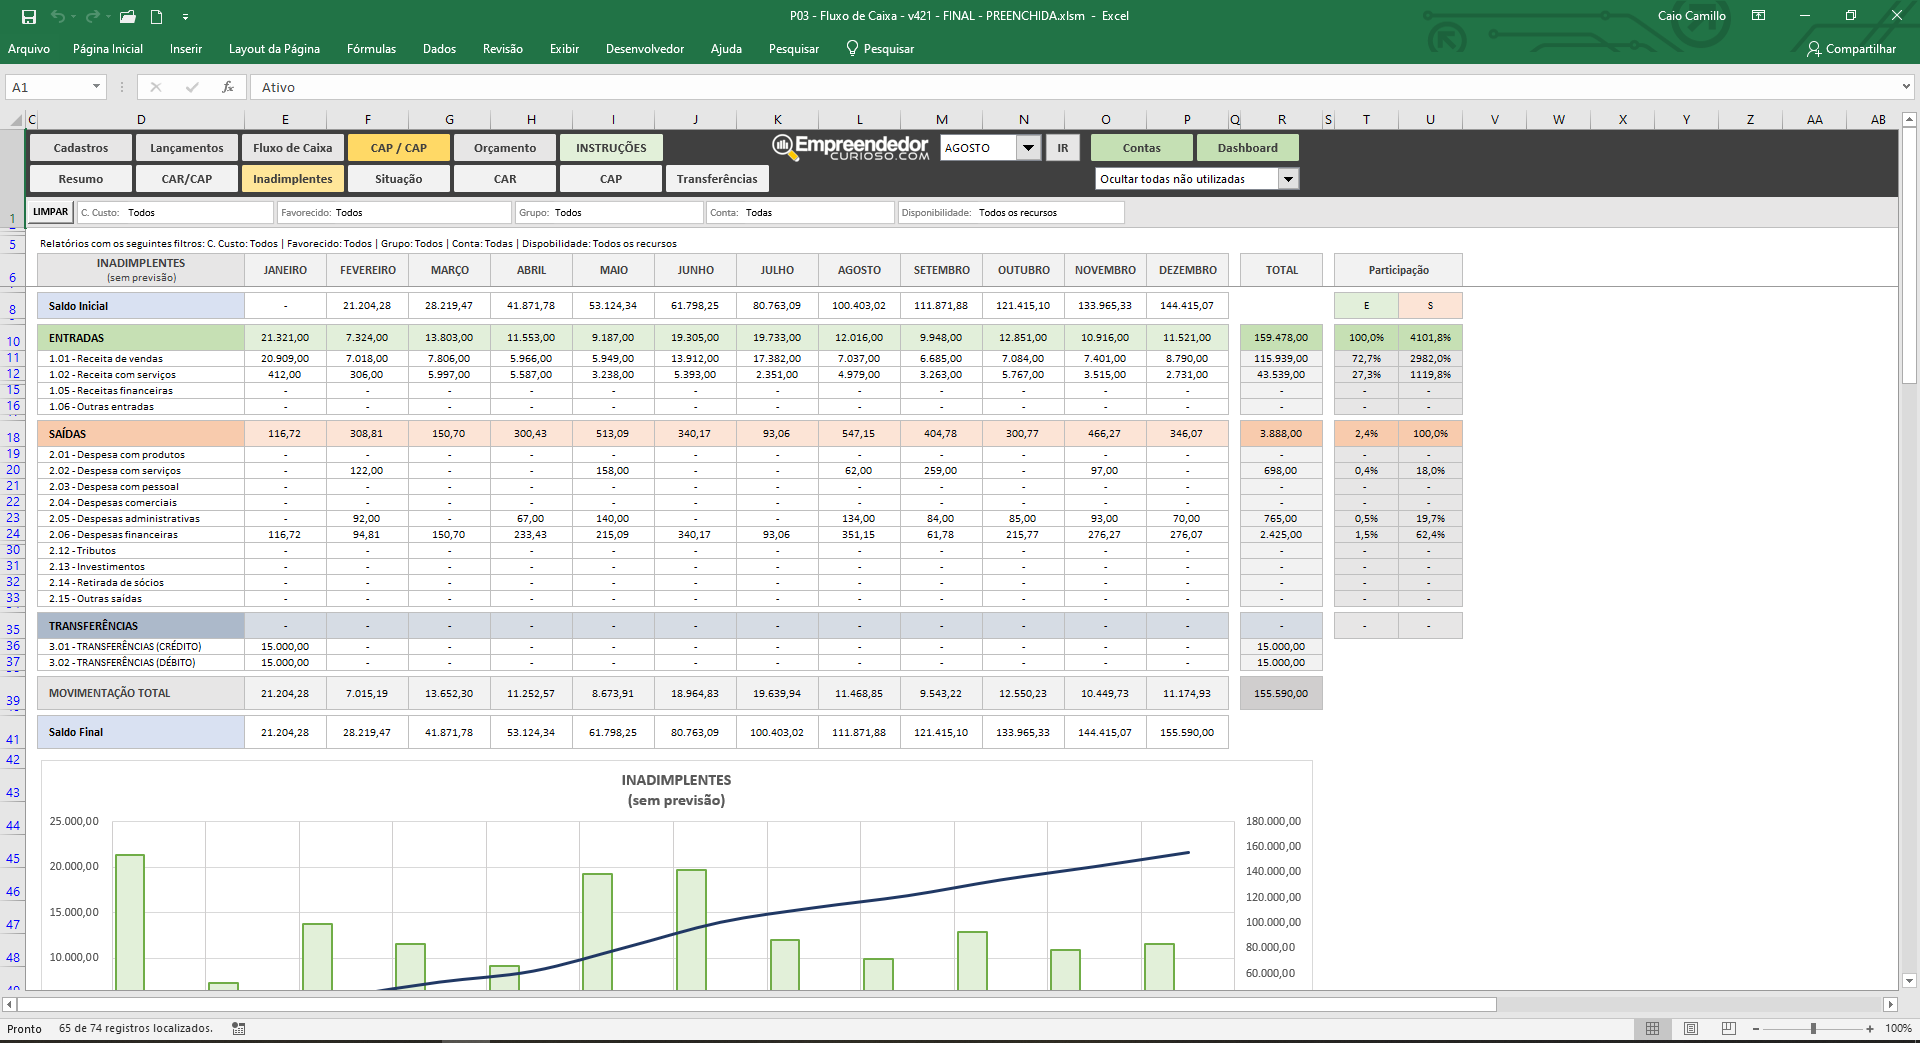Open the Fórmulas ribbon tab
The width and height of the screenshot is (1920, 1043).
(x=371, y=49)
